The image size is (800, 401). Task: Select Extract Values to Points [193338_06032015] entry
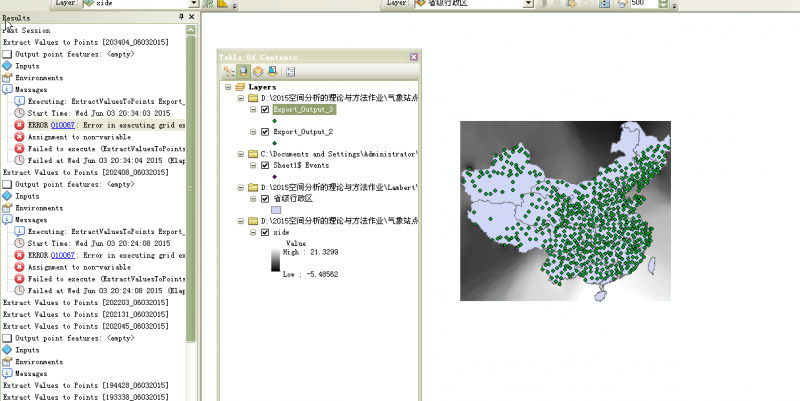pyautogui.click(x=86, y=397)
